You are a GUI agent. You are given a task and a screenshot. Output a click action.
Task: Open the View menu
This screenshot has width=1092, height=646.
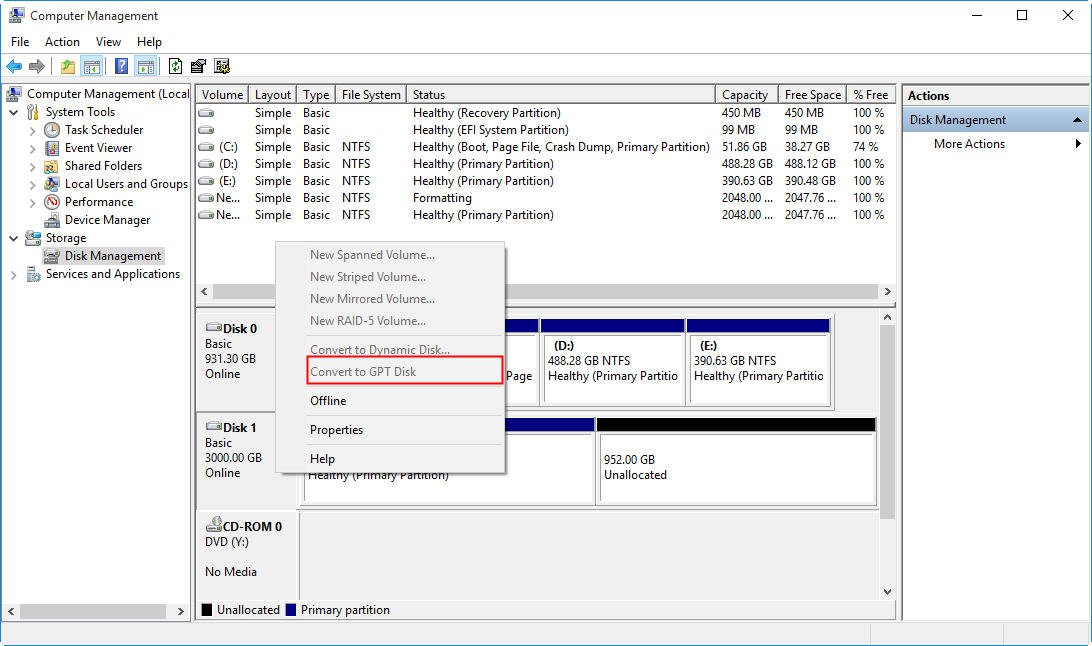click(x=108, y=42)
